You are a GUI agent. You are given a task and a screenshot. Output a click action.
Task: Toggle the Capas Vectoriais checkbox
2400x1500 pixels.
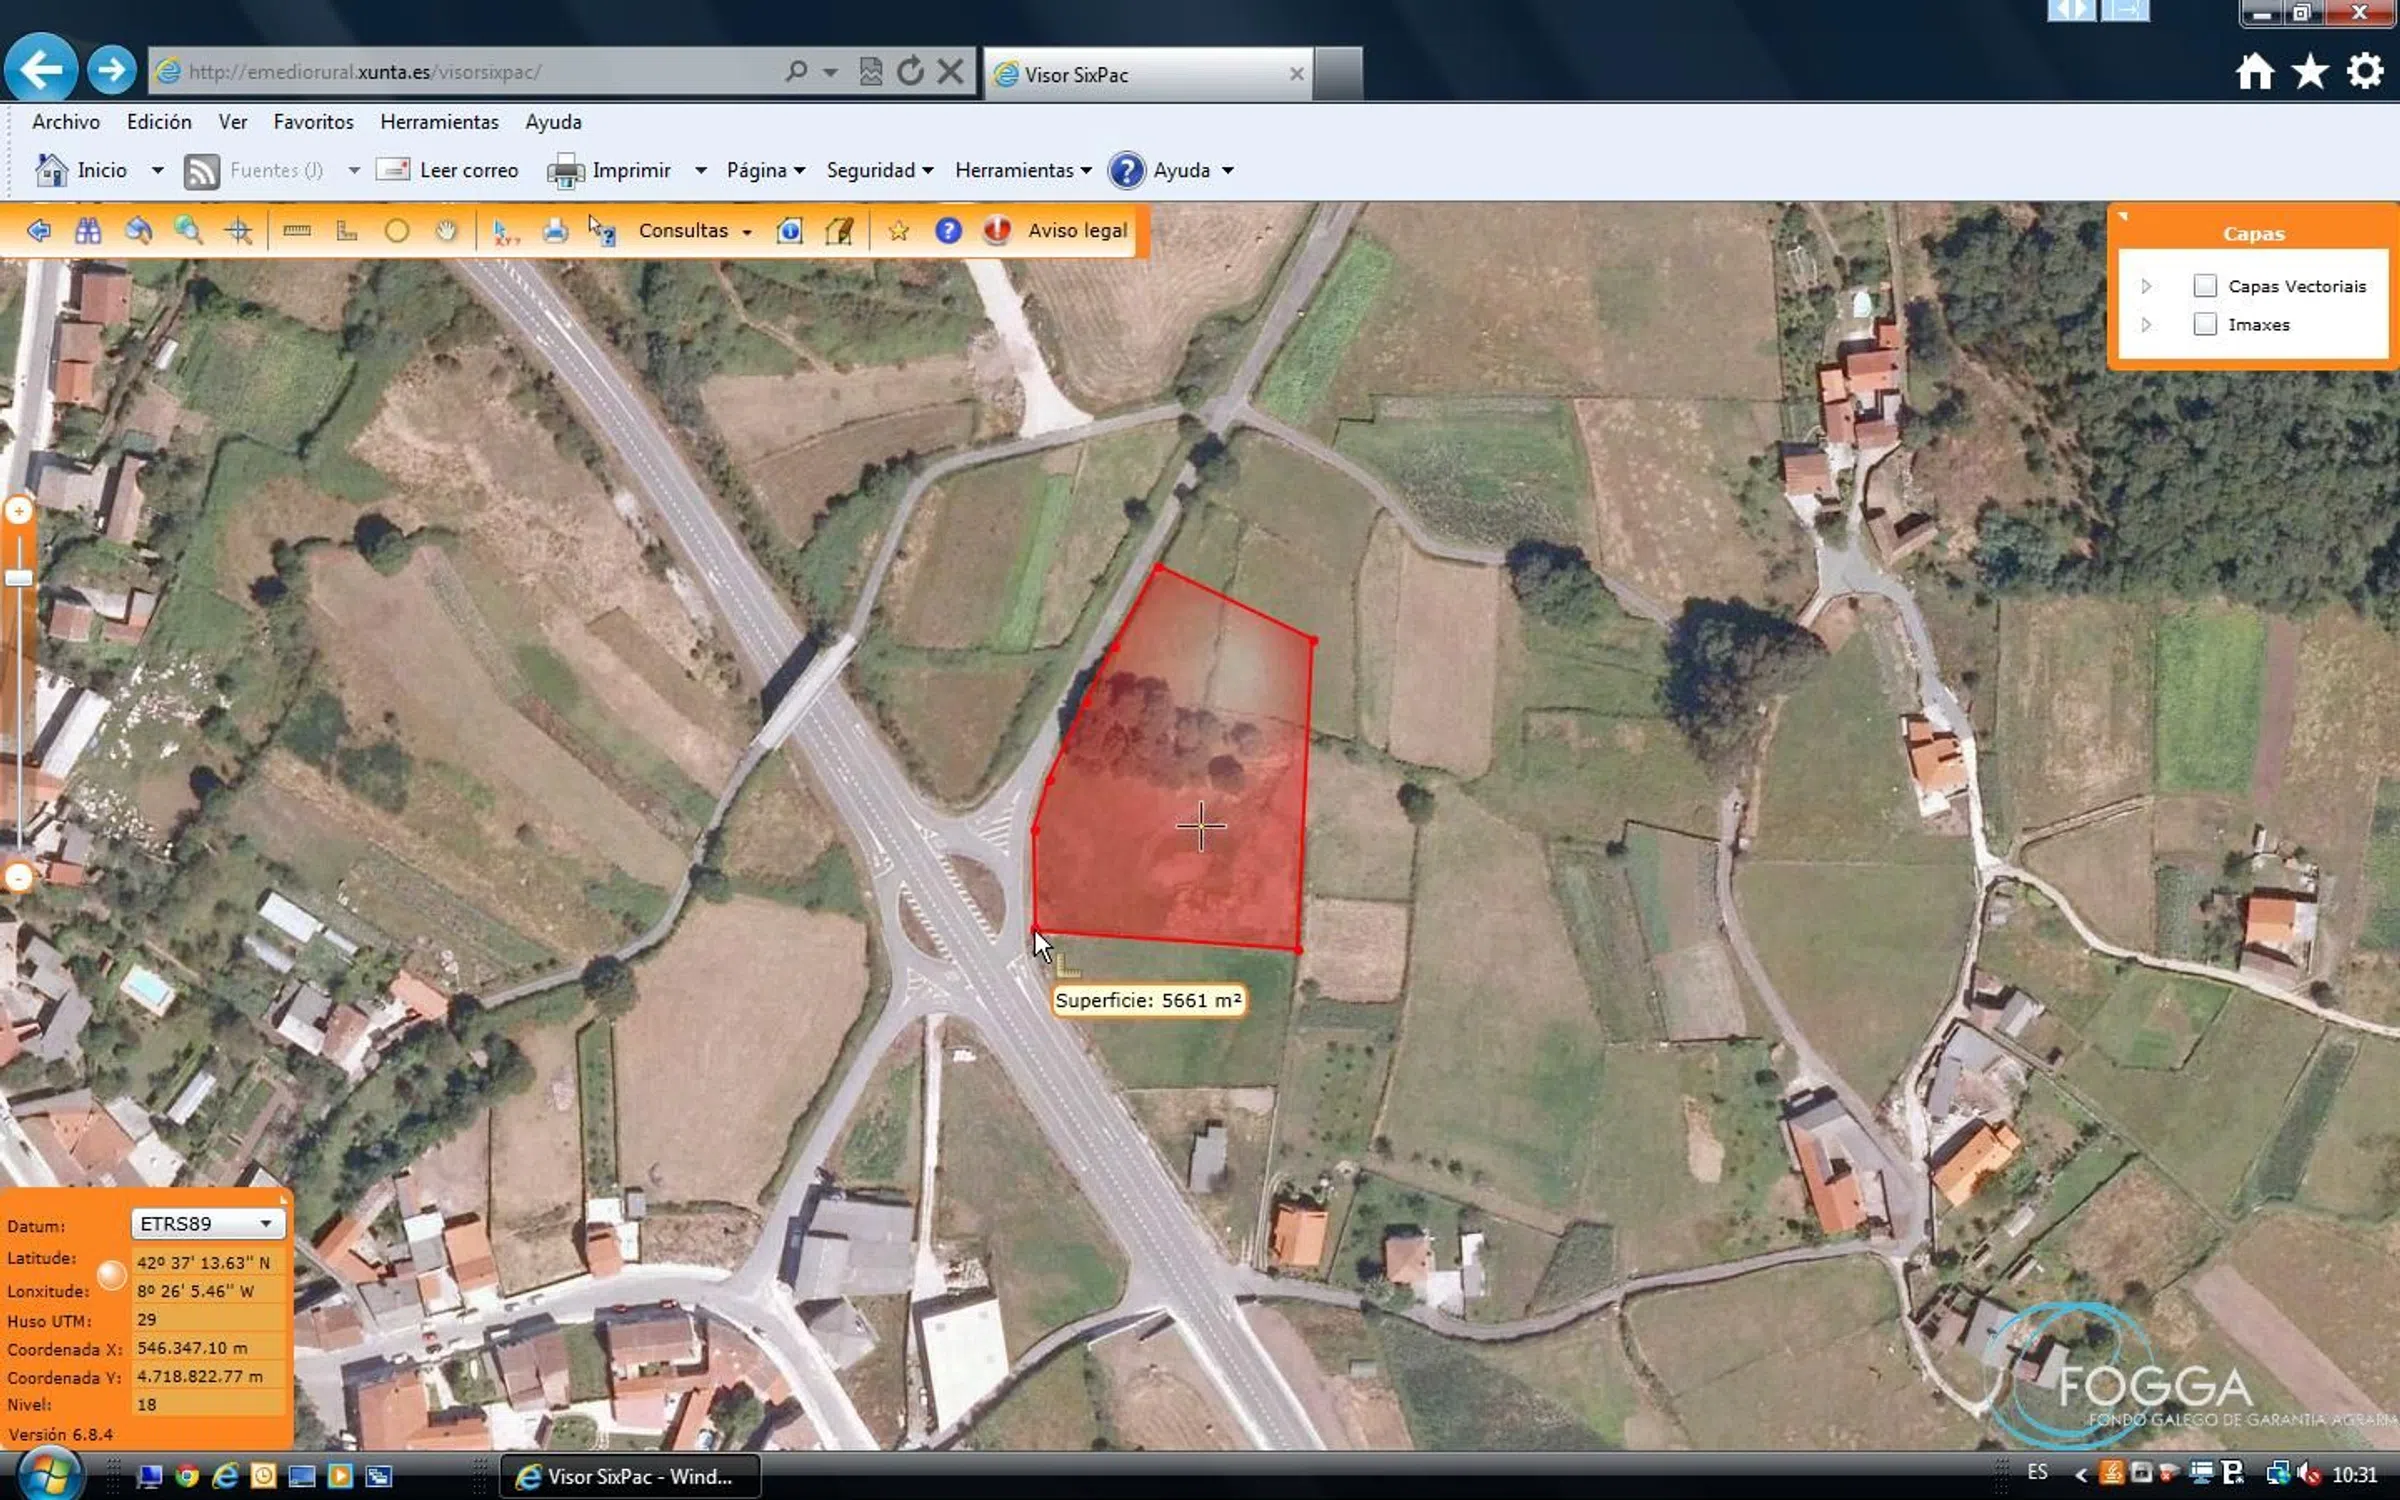click(2204, 286)
